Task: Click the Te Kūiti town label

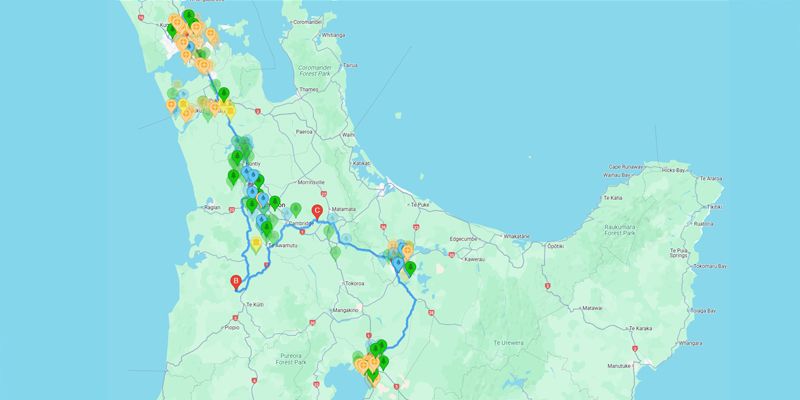Action: point(255,305)
